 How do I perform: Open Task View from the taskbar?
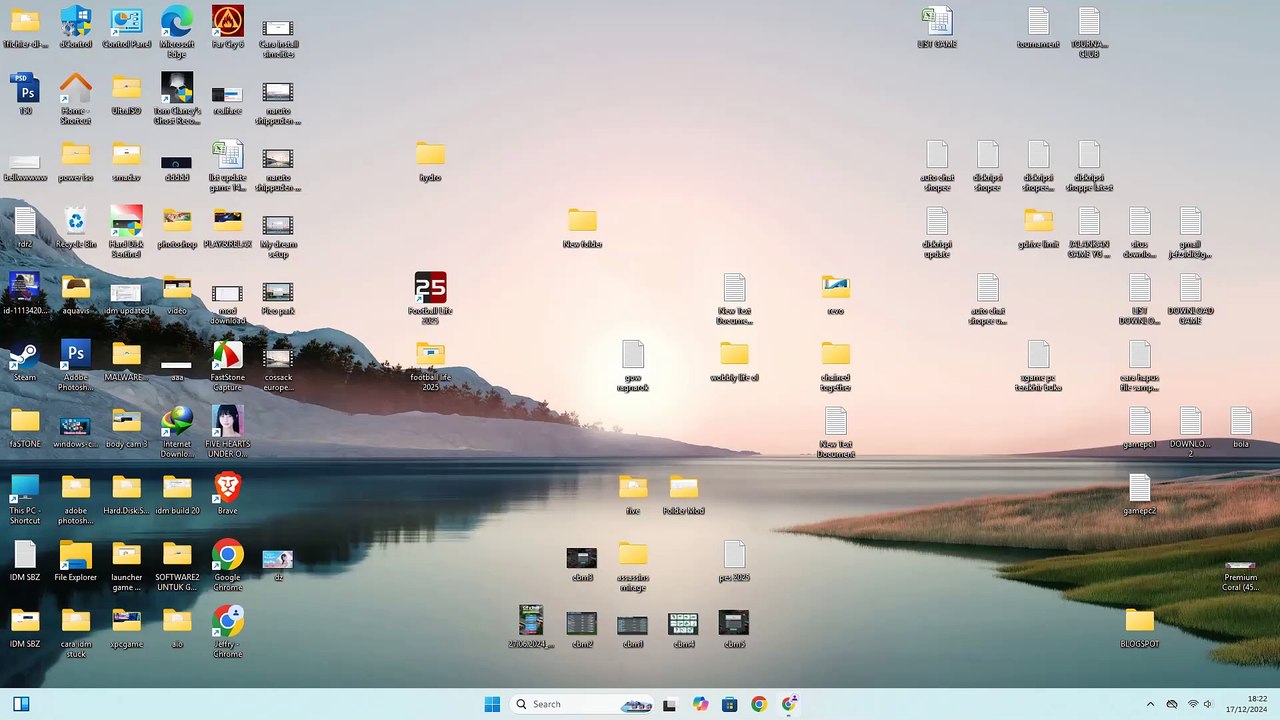click(x=669, y=704)
